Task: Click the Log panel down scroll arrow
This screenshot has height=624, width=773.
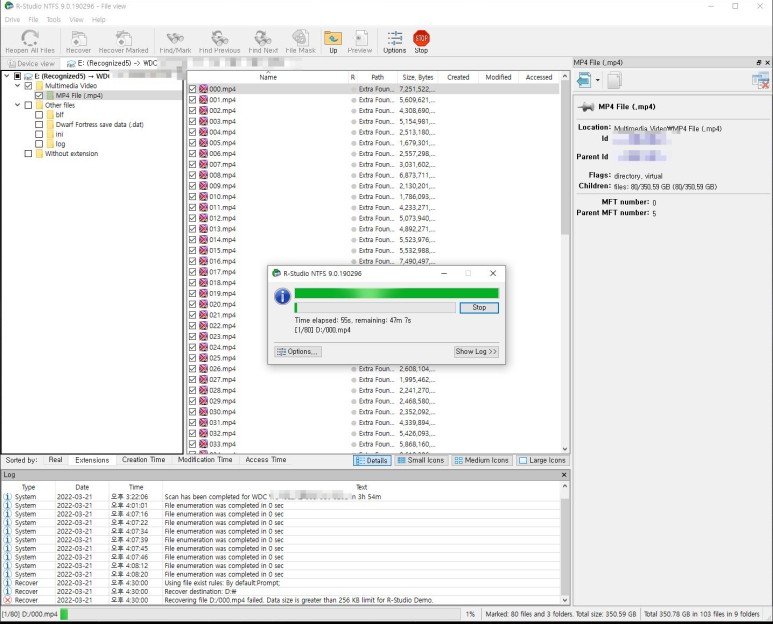Action: click(565, 600)
